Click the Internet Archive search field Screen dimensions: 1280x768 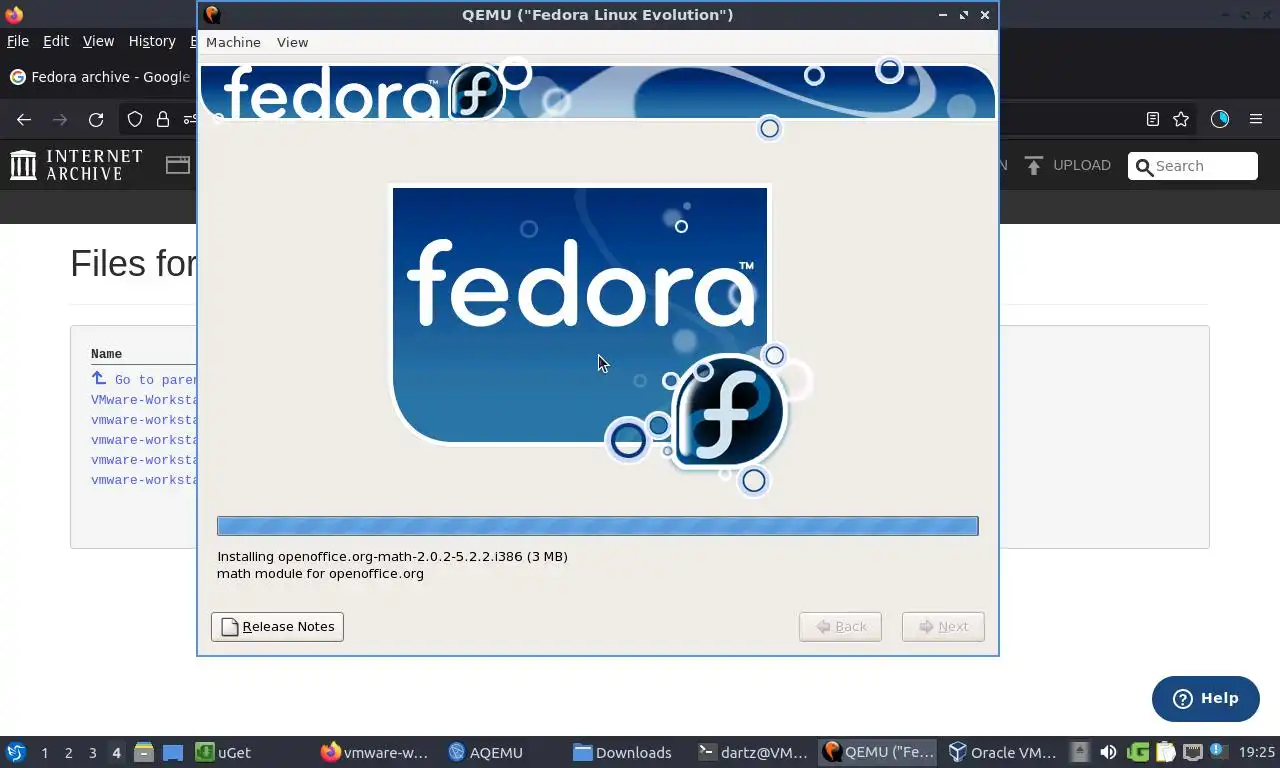point(1193,166)
